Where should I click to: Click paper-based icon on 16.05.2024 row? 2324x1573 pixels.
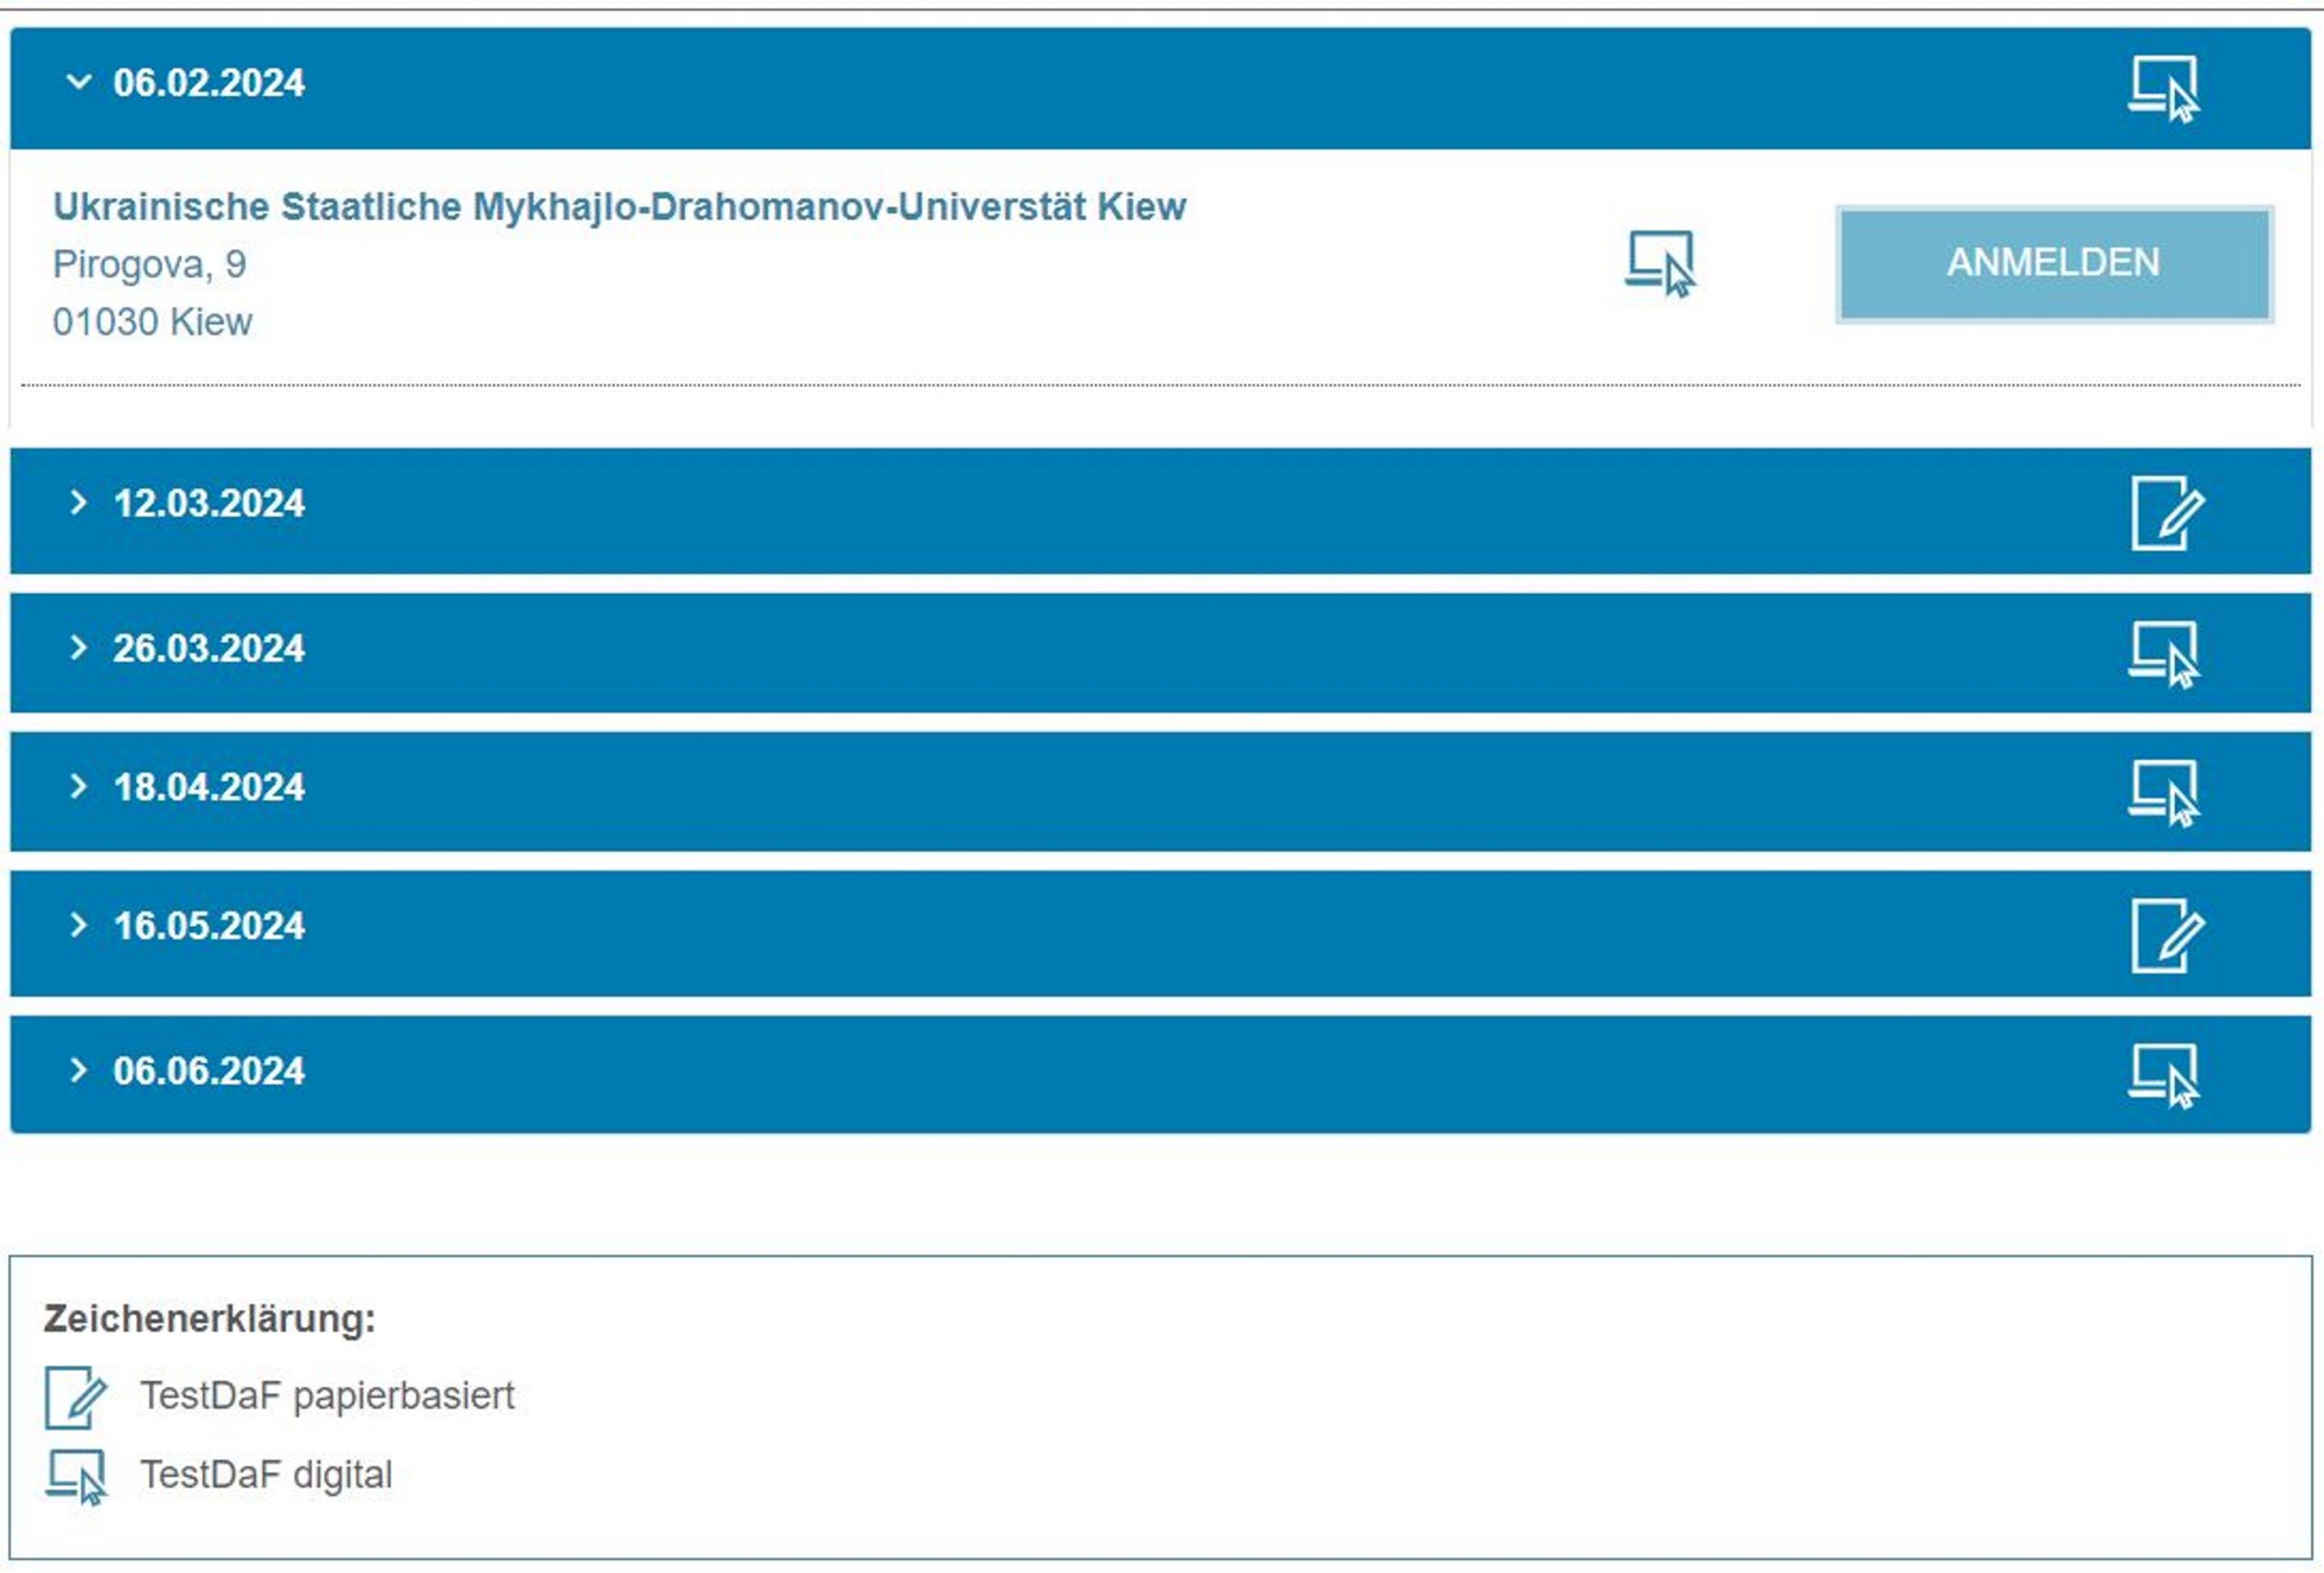[x=2166, y=935]
